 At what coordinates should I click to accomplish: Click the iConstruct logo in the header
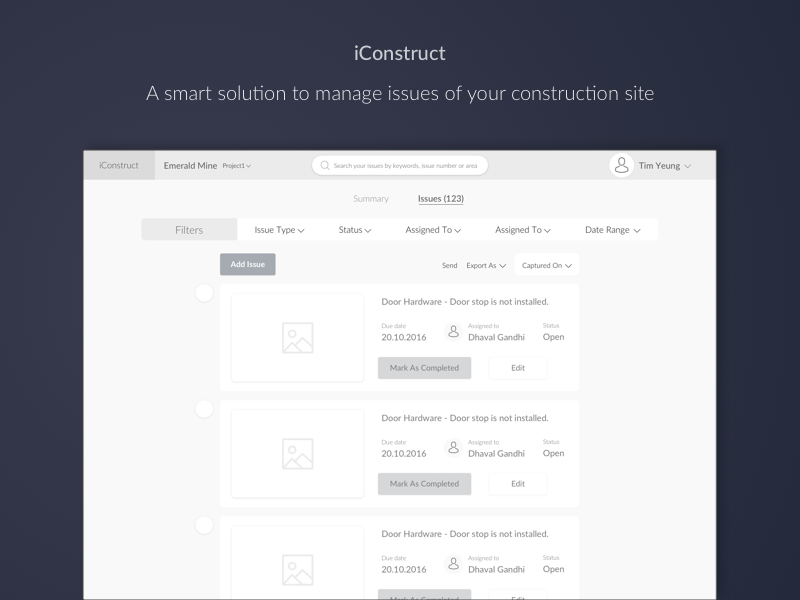118,165
